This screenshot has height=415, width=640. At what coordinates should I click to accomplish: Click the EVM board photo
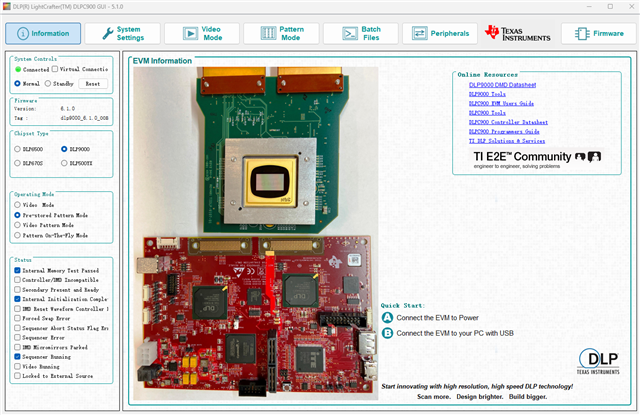(256, 233)
